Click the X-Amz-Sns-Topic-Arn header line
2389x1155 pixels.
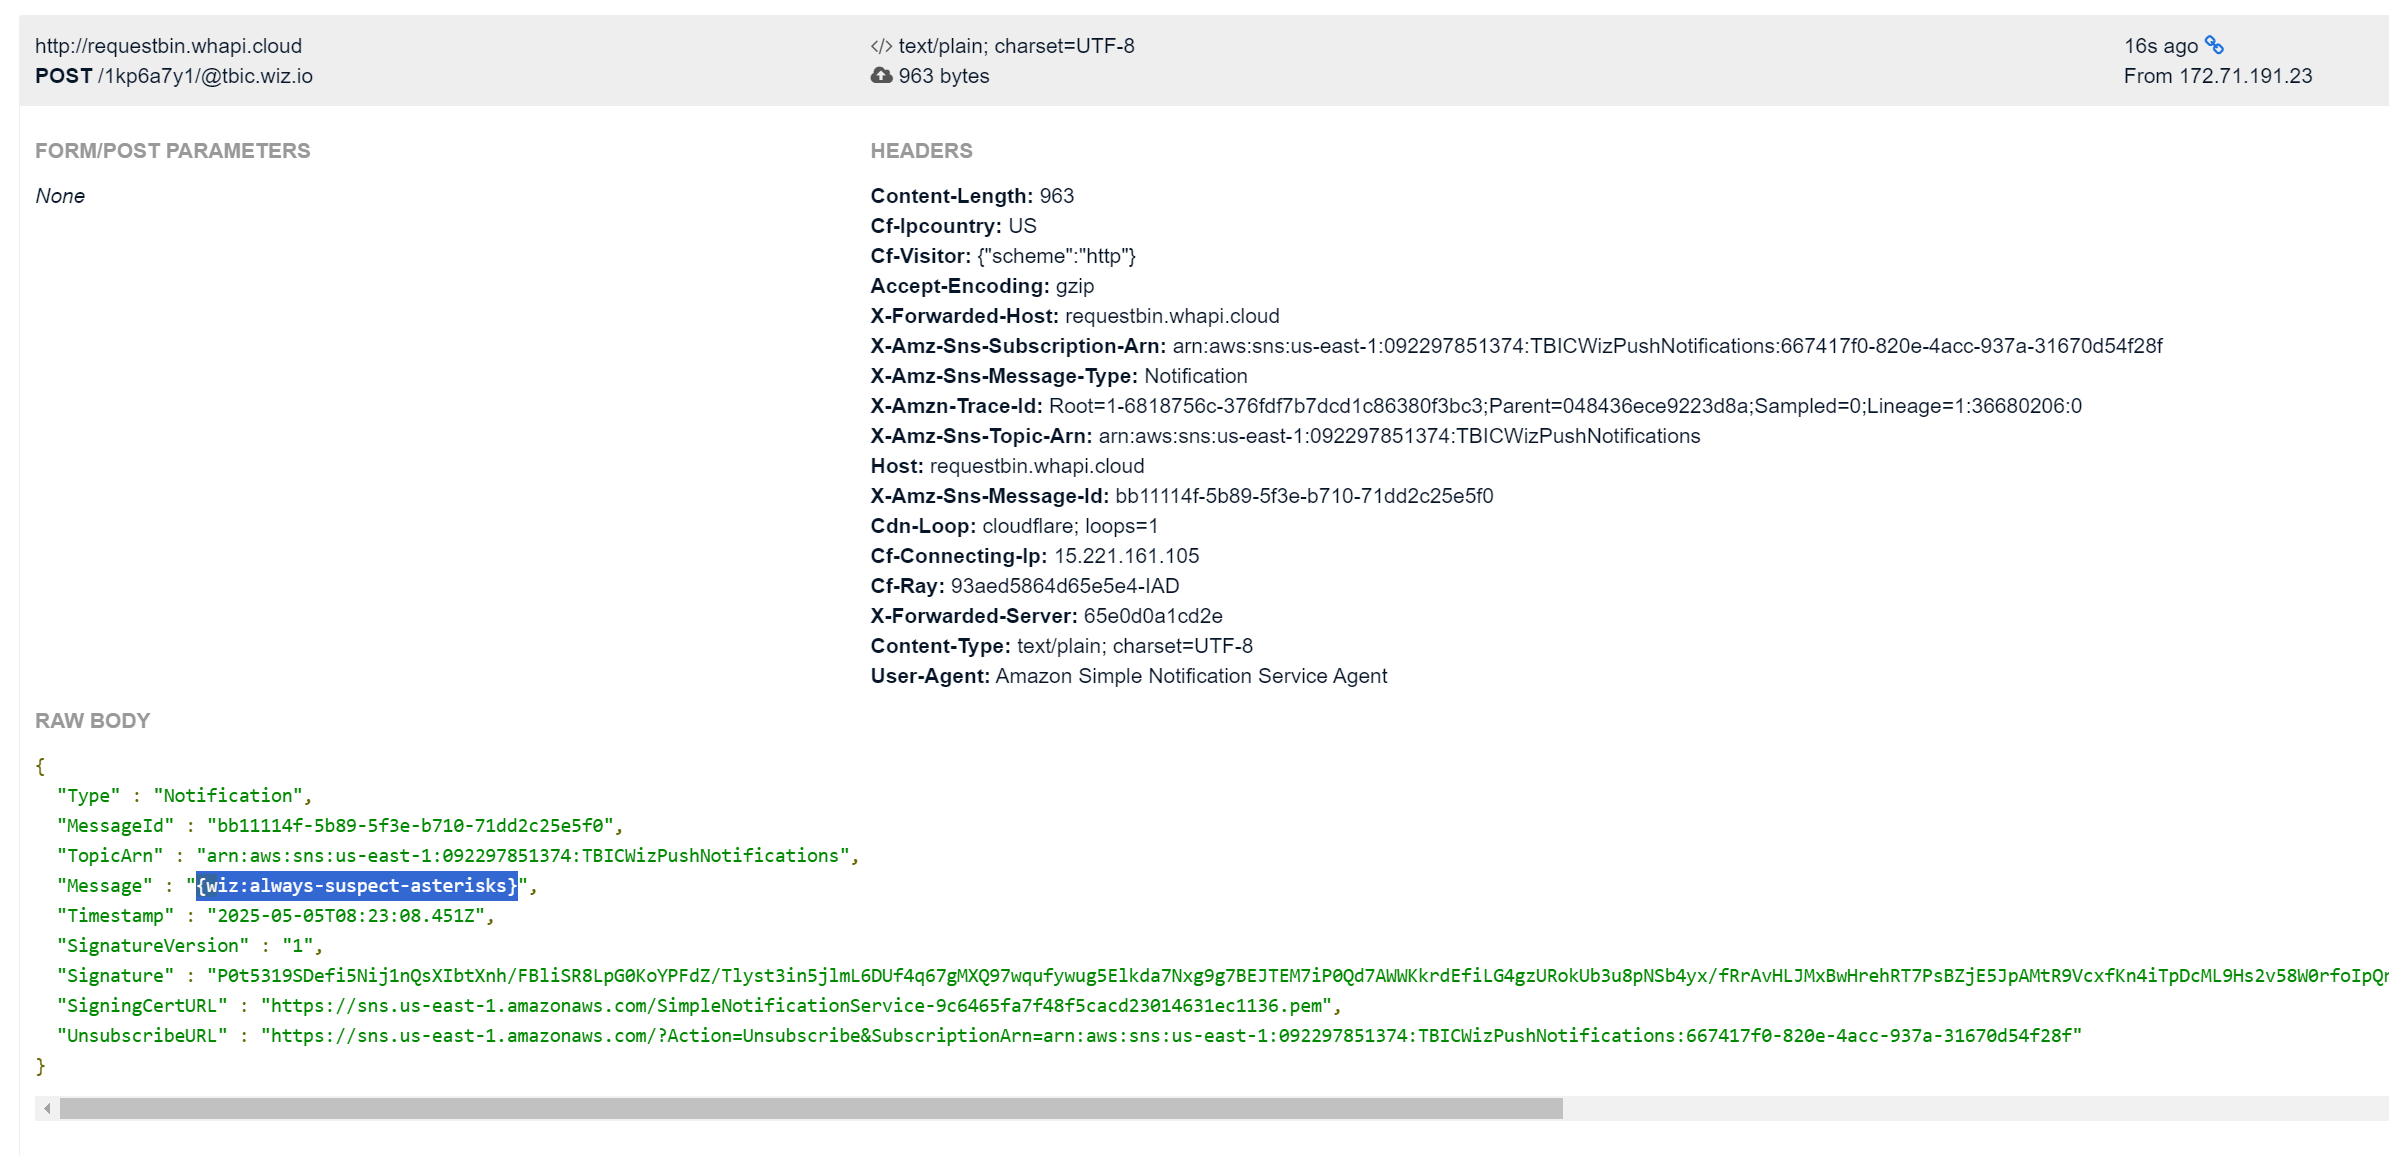coord(1285,436)
